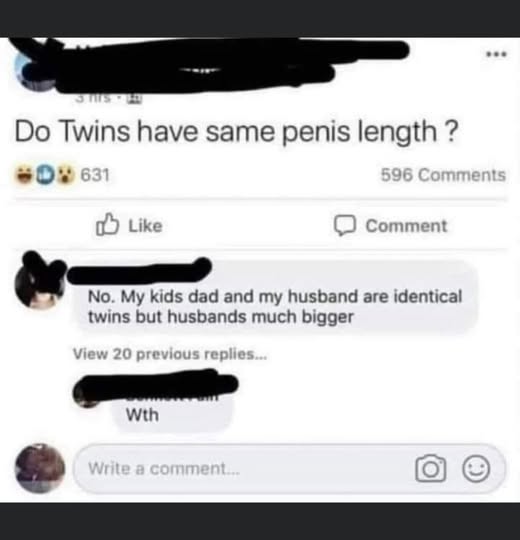Click the speech bubble Comment icon
520x540 pixels.
click(344, 225)
